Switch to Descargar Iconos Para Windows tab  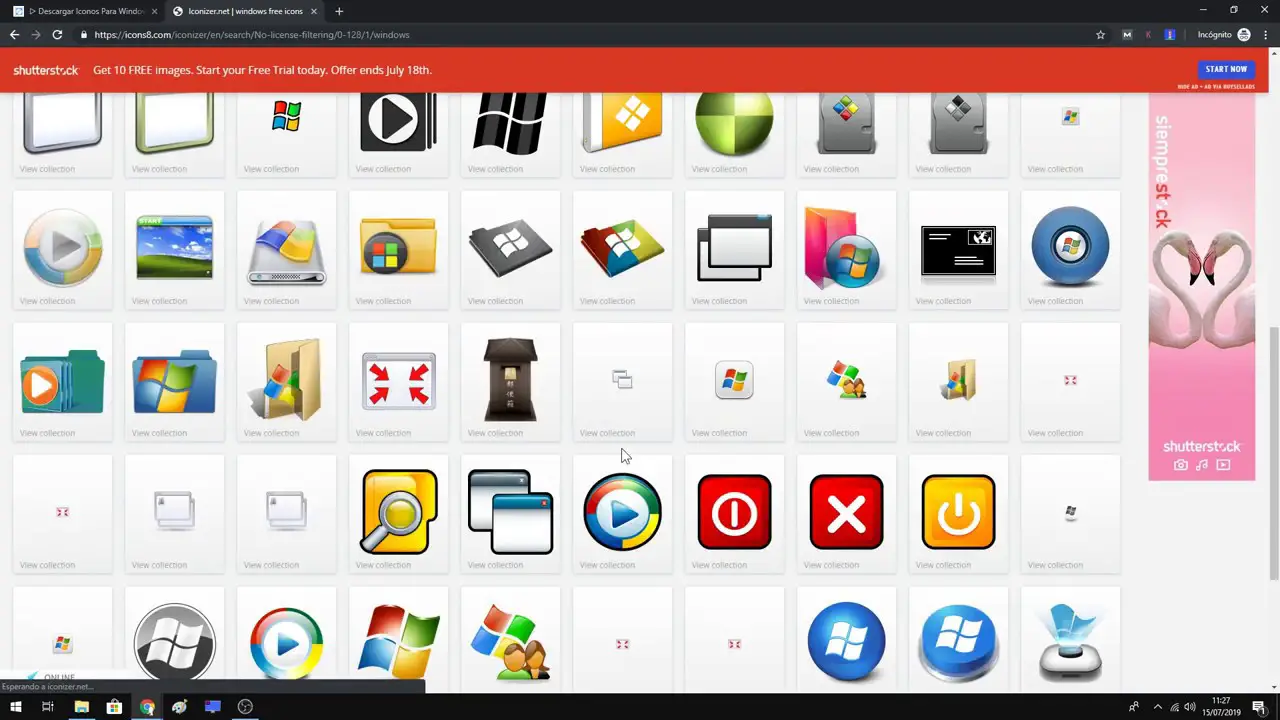click(x=85, y=11)
